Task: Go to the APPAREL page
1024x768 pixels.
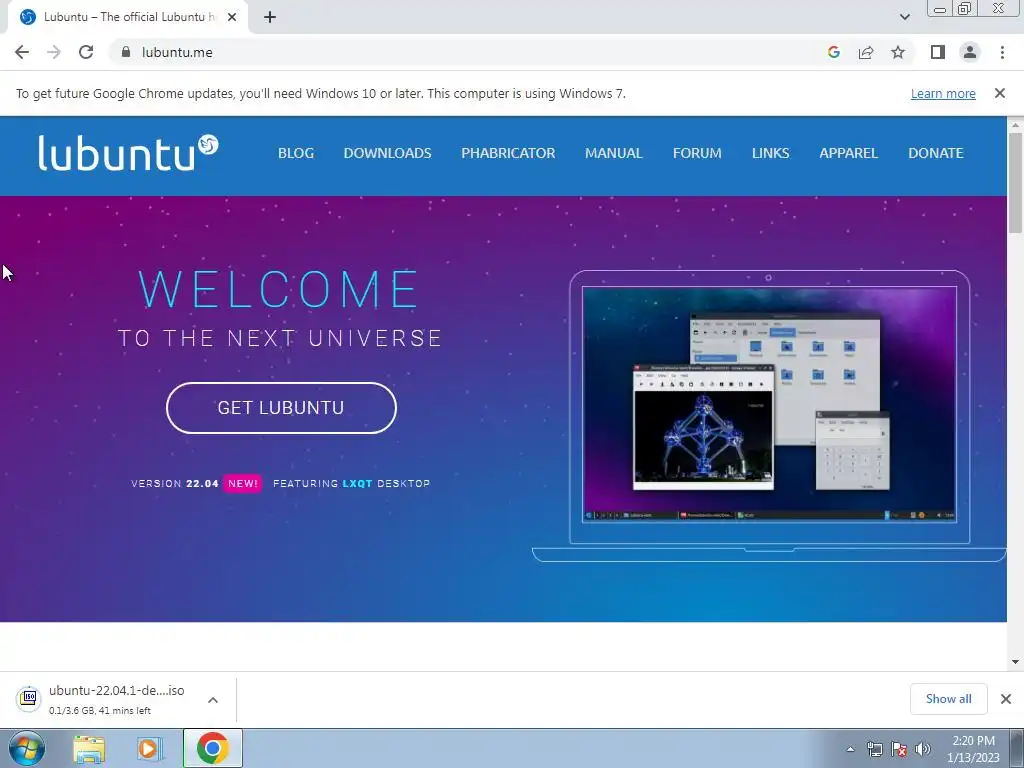Action: pos(848,153)
